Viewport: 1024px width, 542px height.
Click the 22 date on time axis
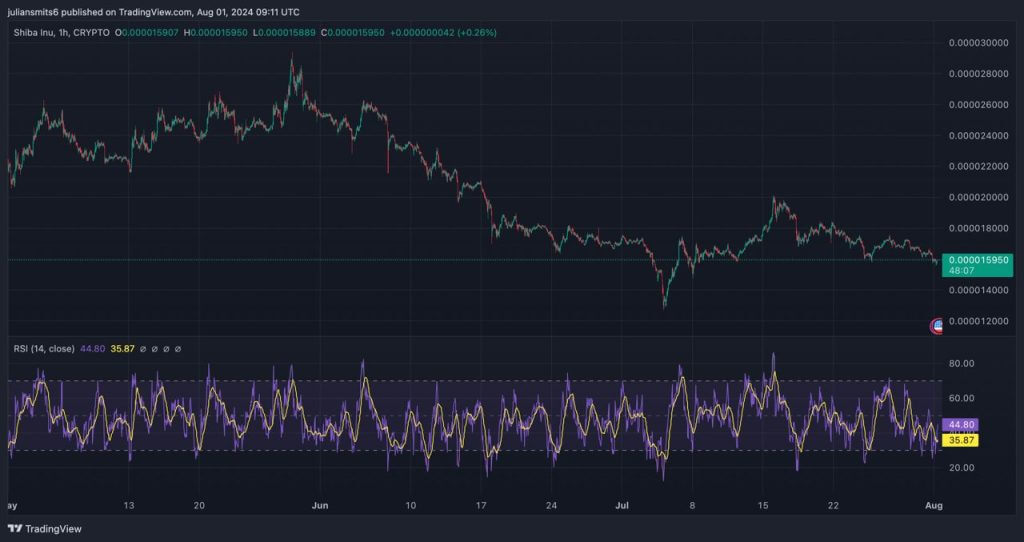point(833,505)
